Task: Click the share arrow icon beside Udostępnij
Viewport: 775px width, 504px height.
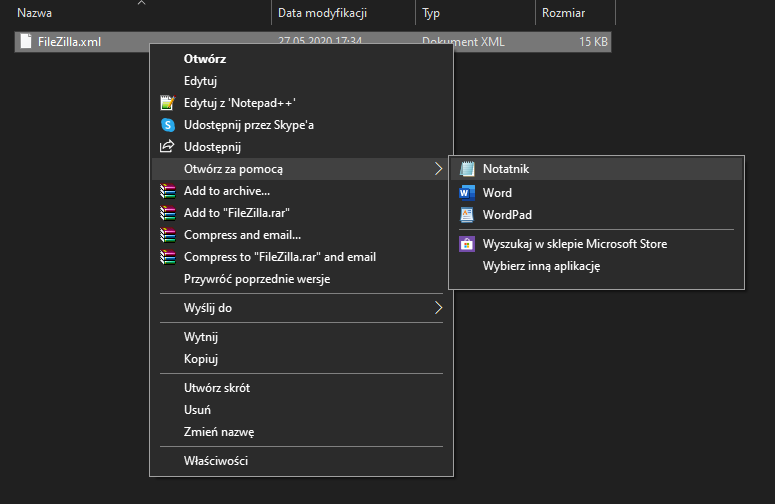Action: pyautogui.click(x=167, y=147)
